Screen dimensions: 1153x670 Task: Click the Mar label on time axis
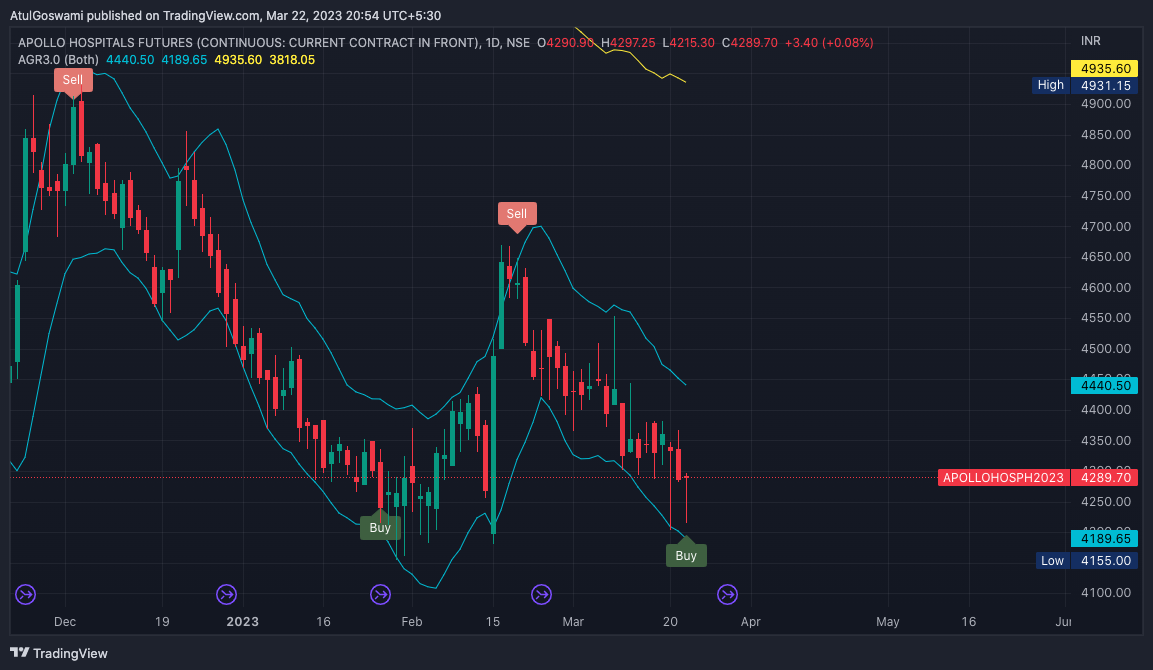click(x=573, y=621)
